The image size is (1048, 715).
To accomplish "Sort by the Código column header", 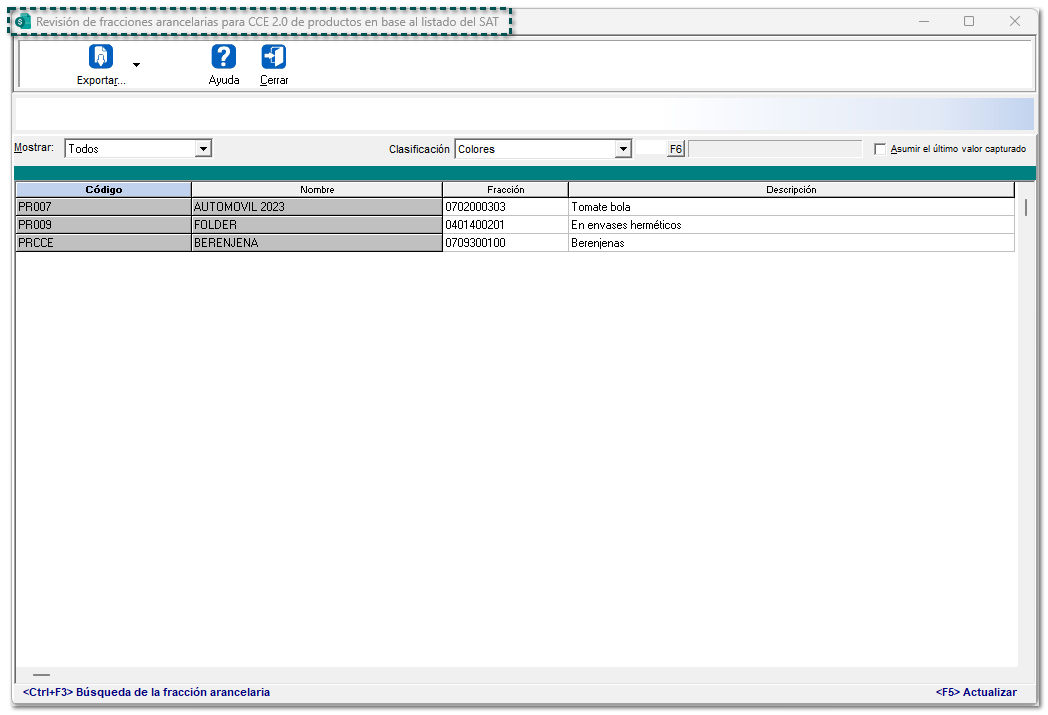I will click(103, 189).
